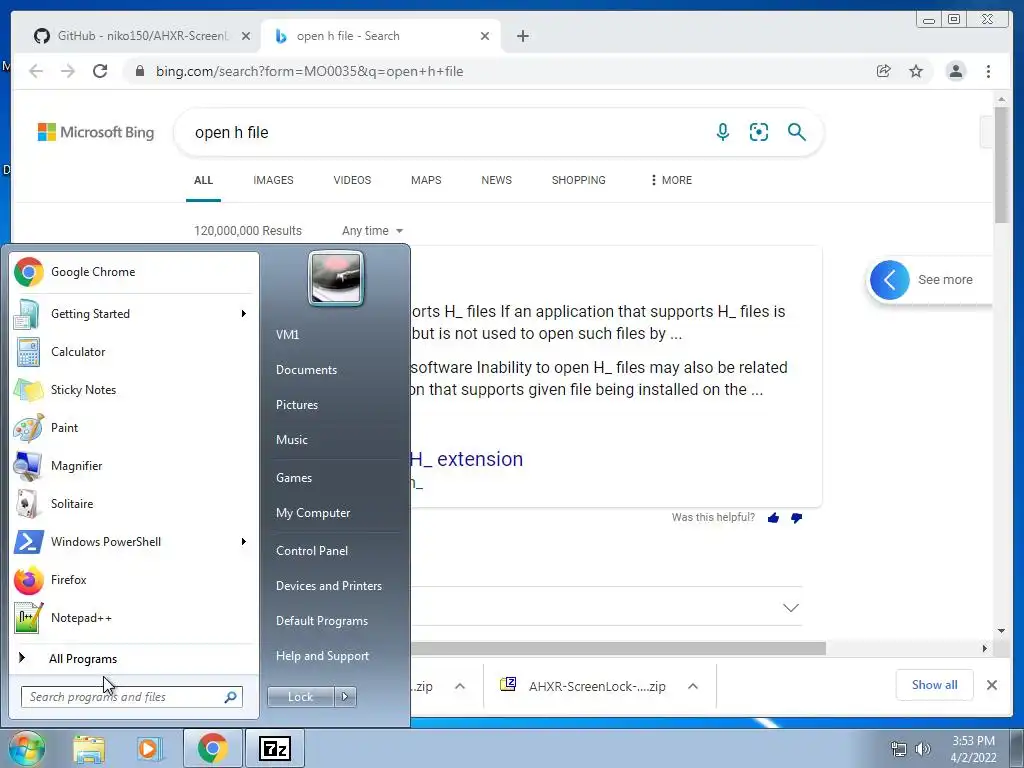
Task: Bookmark this page with the star icon
Action: click(916, 71)
